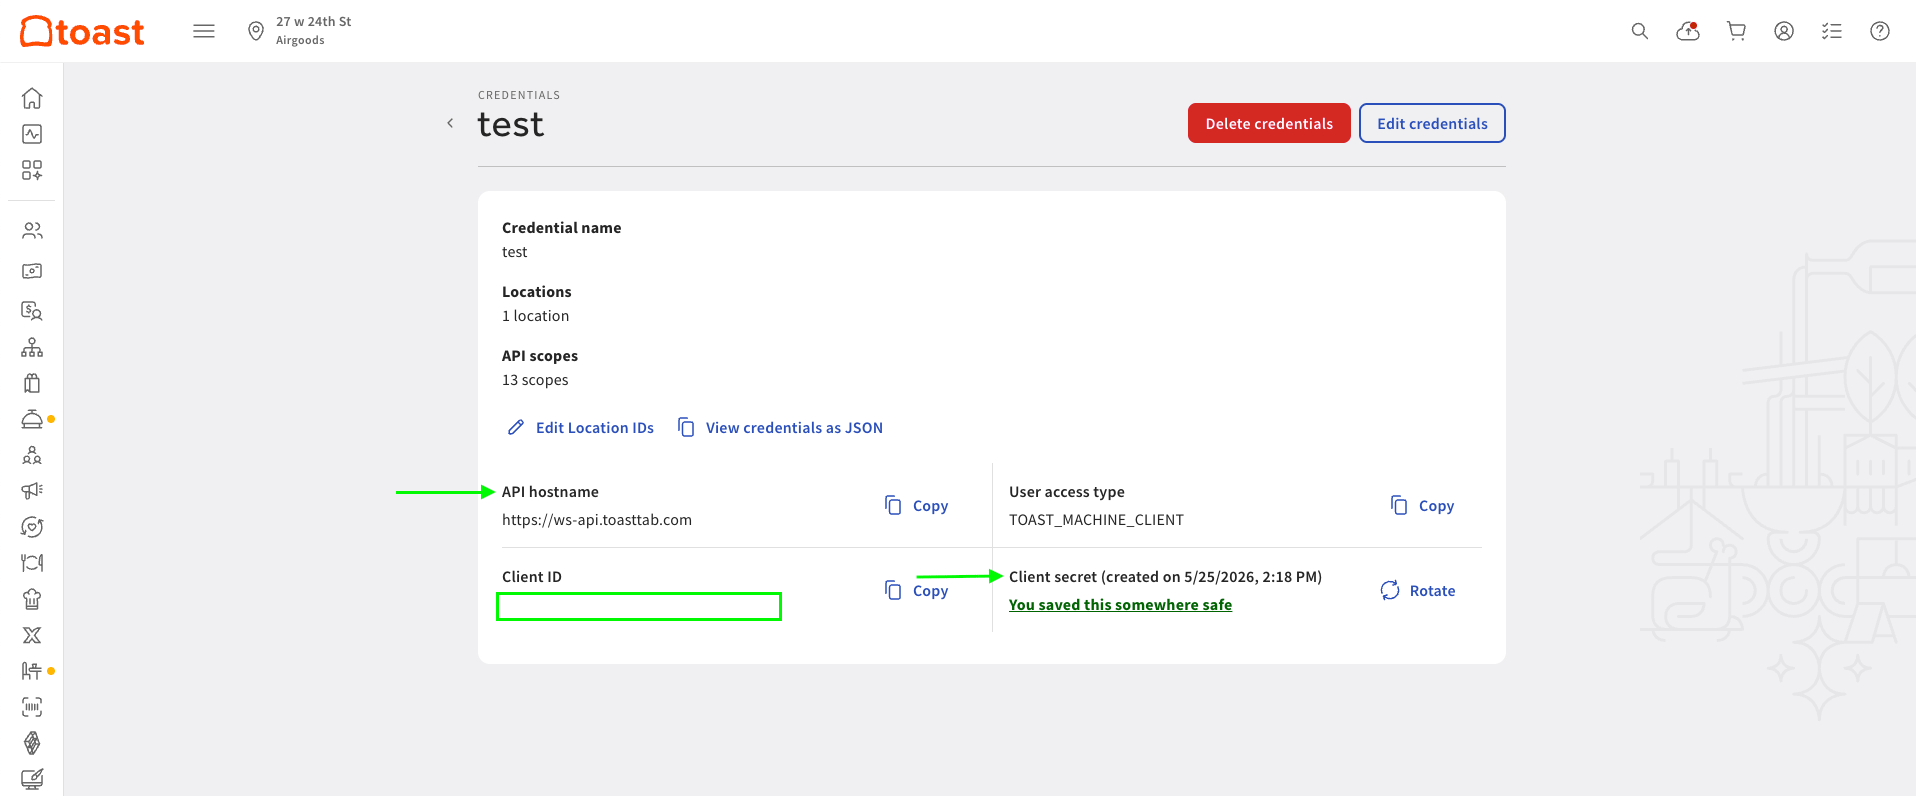1916x796 pixels.
Task: Open the help question mark icon
Action: [1880, 31]
